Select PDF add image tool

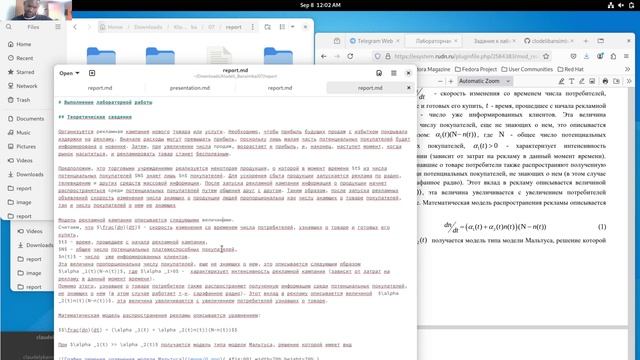pos(592,81)
